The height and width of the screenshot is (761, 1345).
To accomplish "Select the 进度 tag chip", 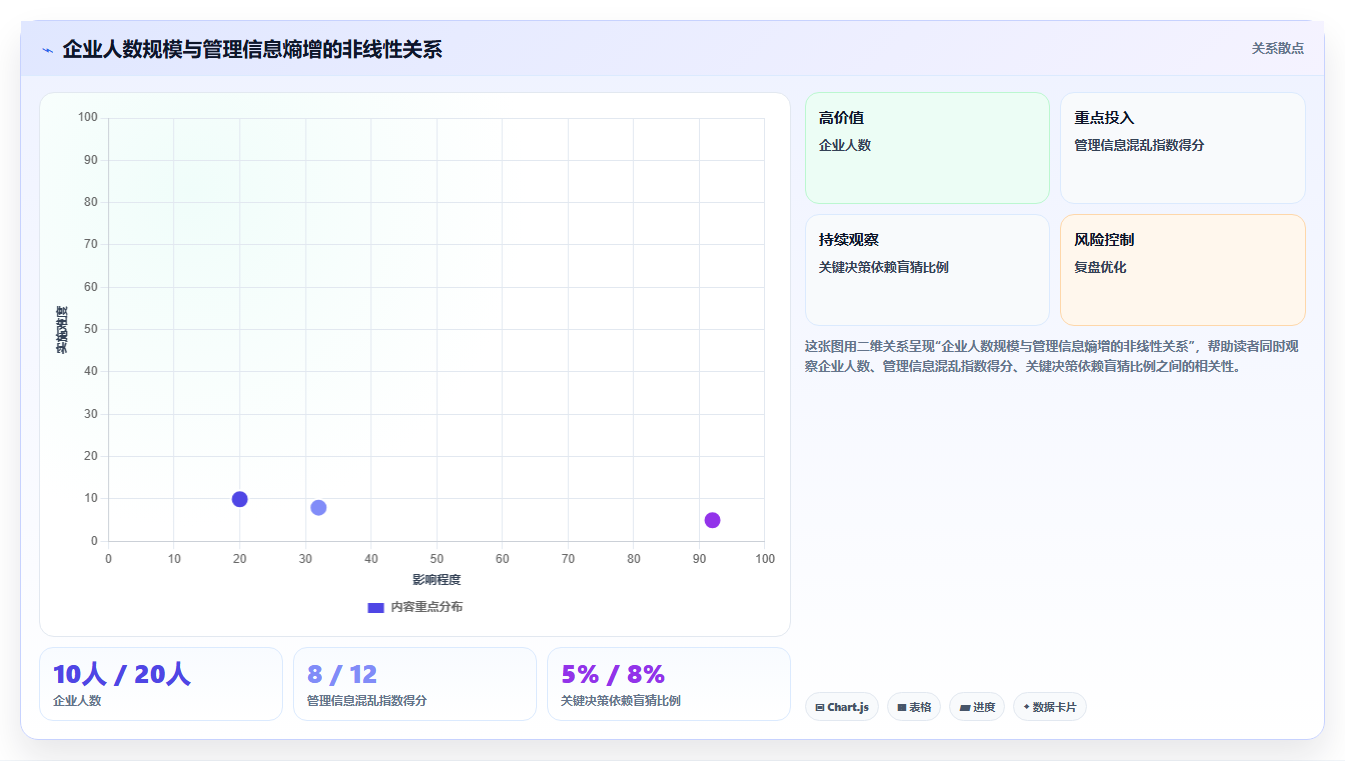I will pyautogui.click(x=977, y=707).
